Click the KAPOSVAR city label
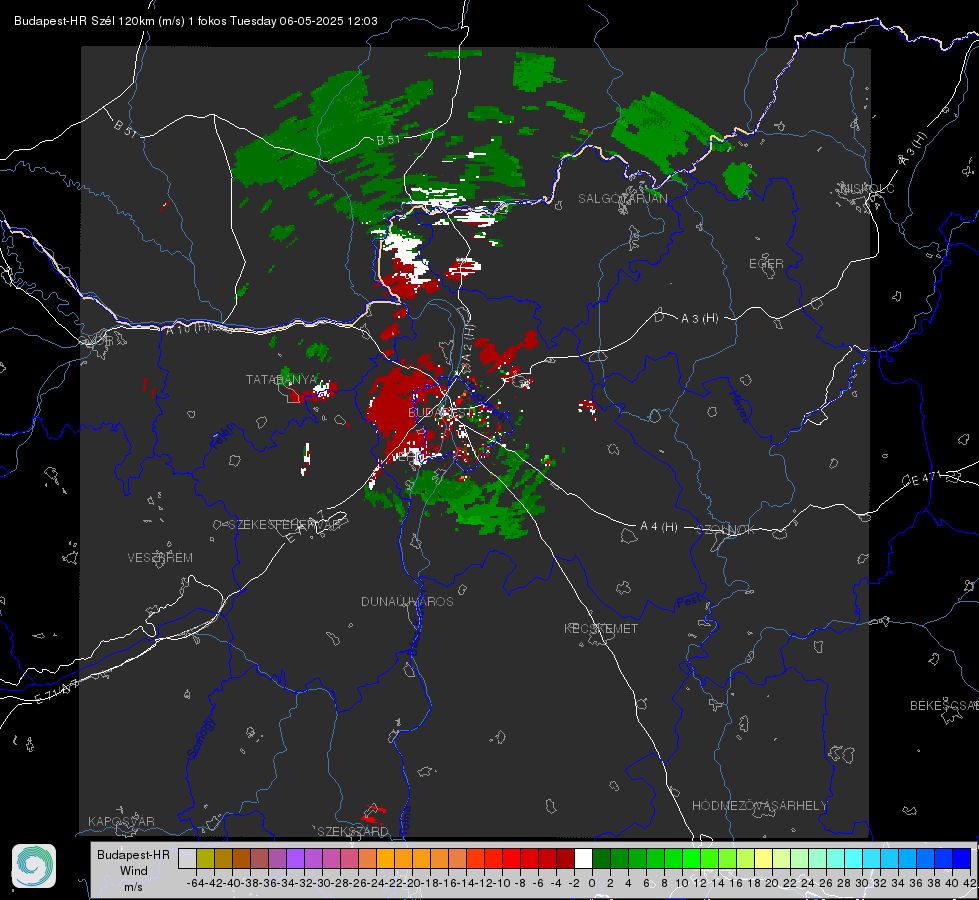 coord(121,821)
